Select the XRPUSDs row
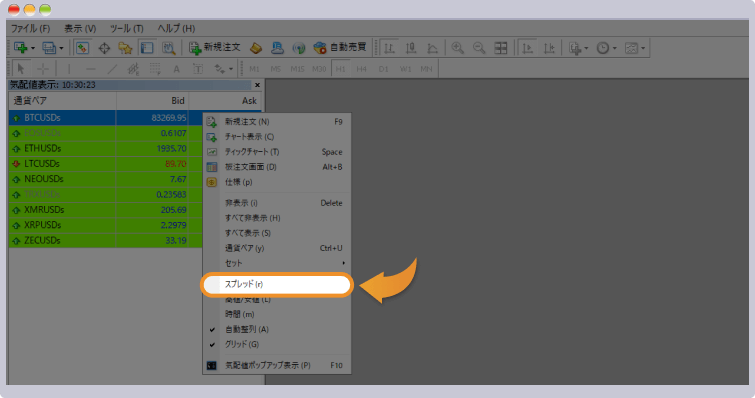Screen dimensions: 755x398 tap(105, 225)
